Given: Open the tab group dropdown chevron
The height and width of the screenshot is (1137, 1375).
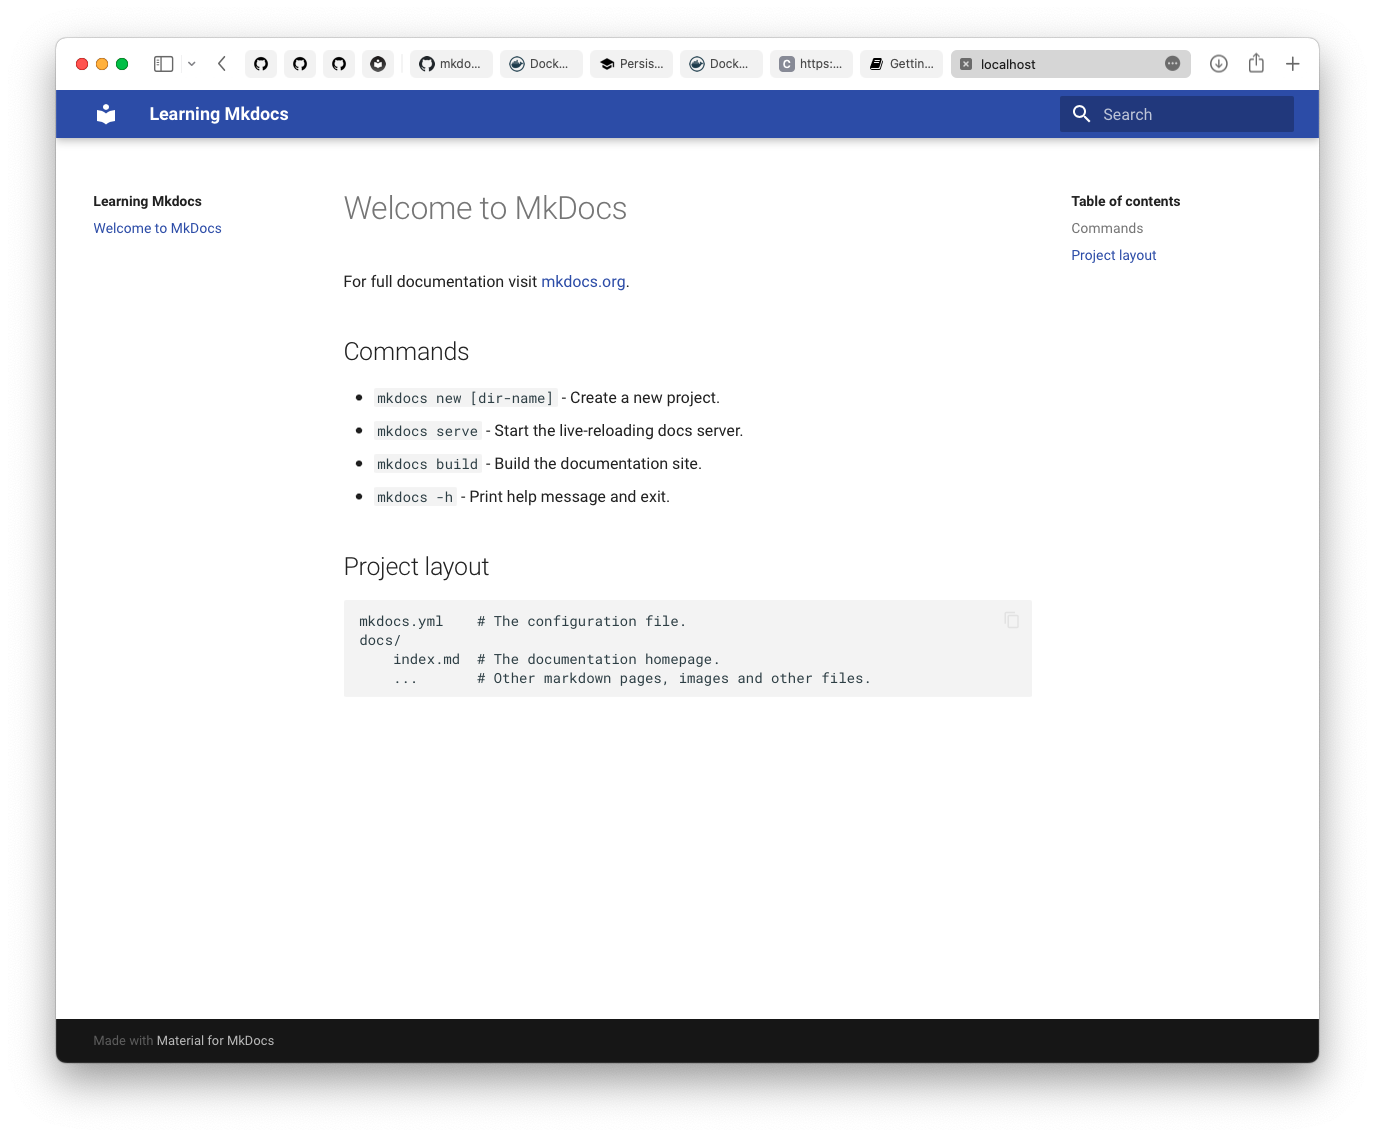Looking at the screenshot, I should [x=191, y=64].
